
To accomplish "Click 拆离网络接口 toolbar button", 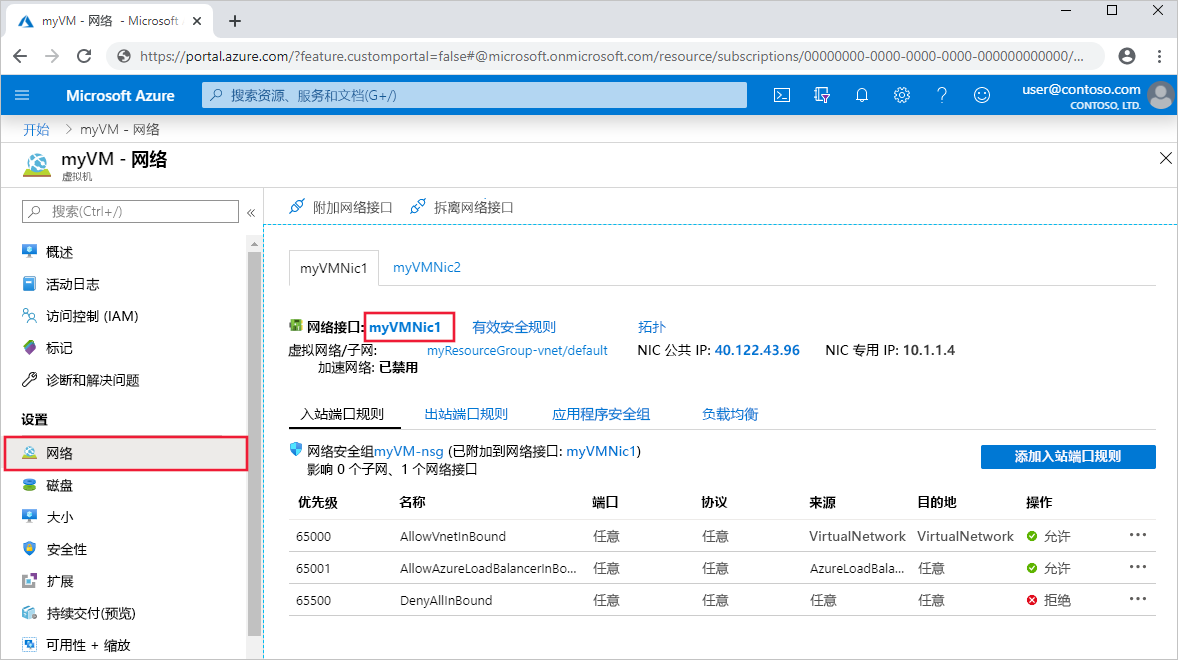I will [461, 207].
